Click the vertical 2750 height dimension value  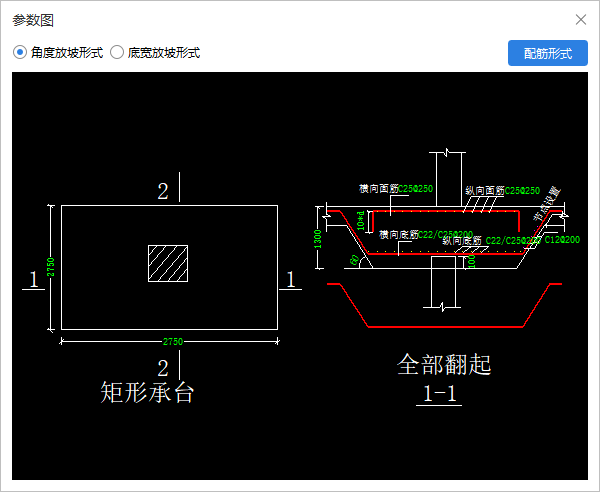coord(51,267)
